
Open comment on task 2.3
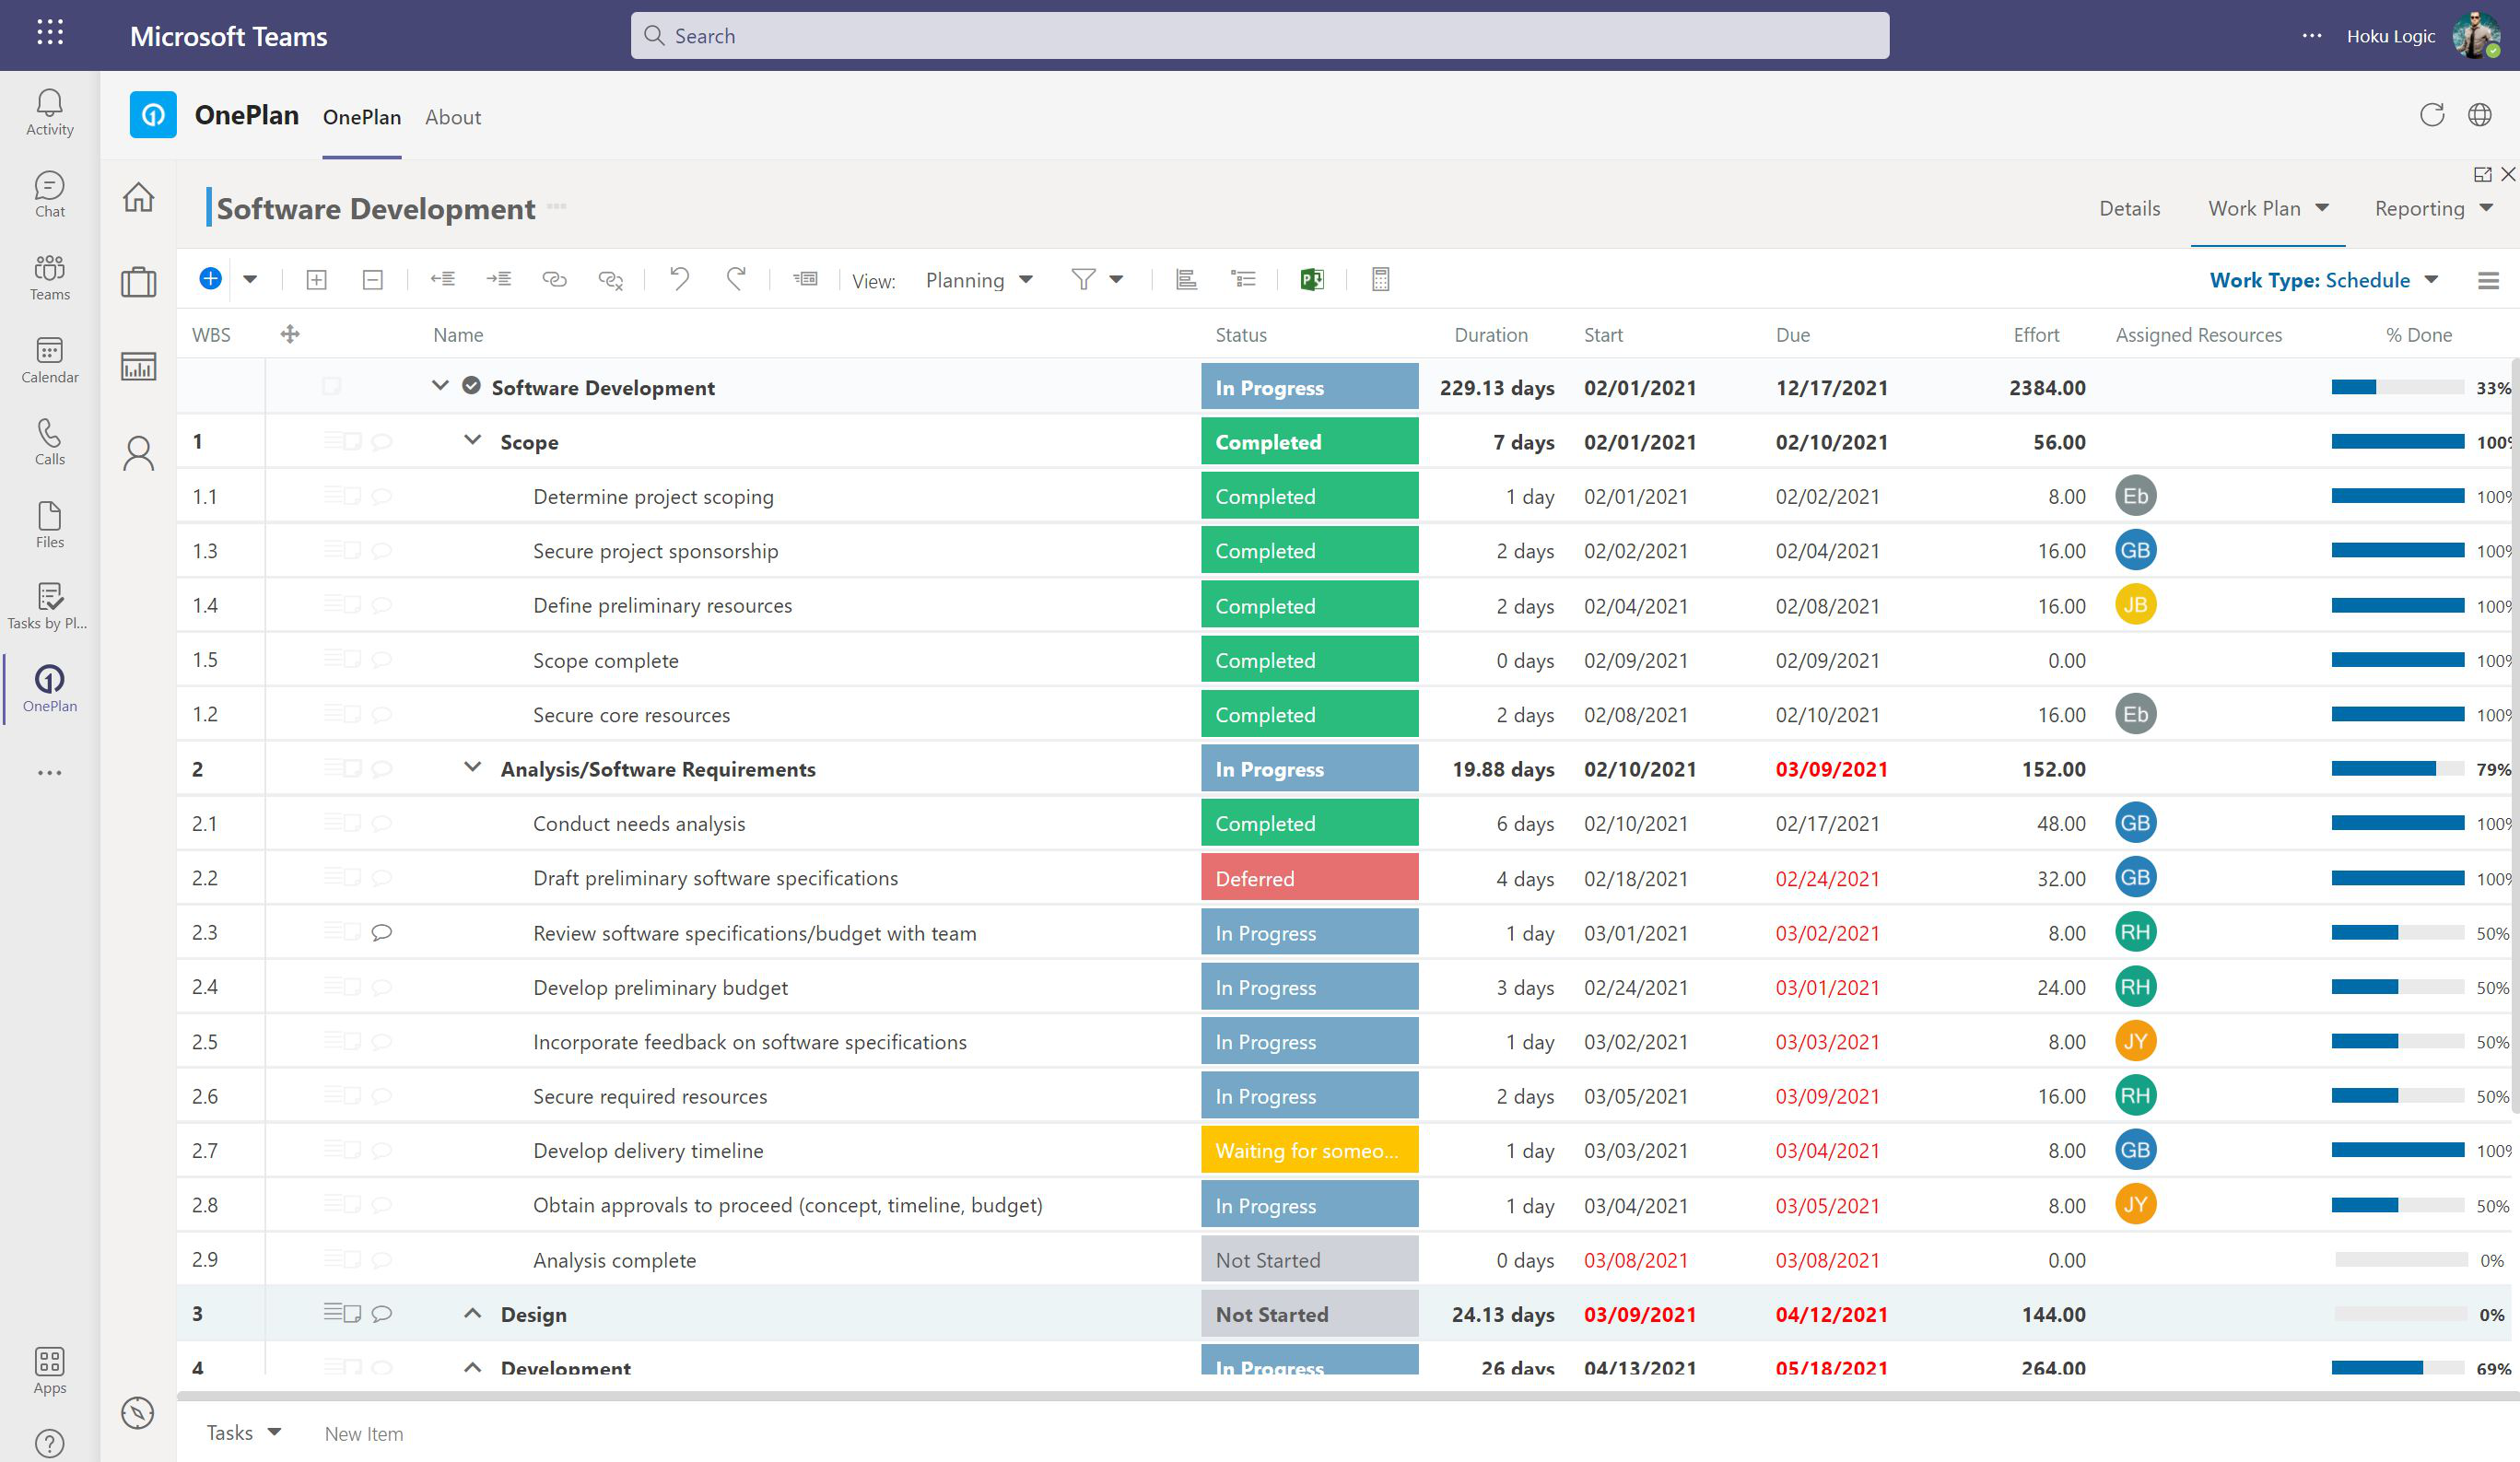coord(381,932)
